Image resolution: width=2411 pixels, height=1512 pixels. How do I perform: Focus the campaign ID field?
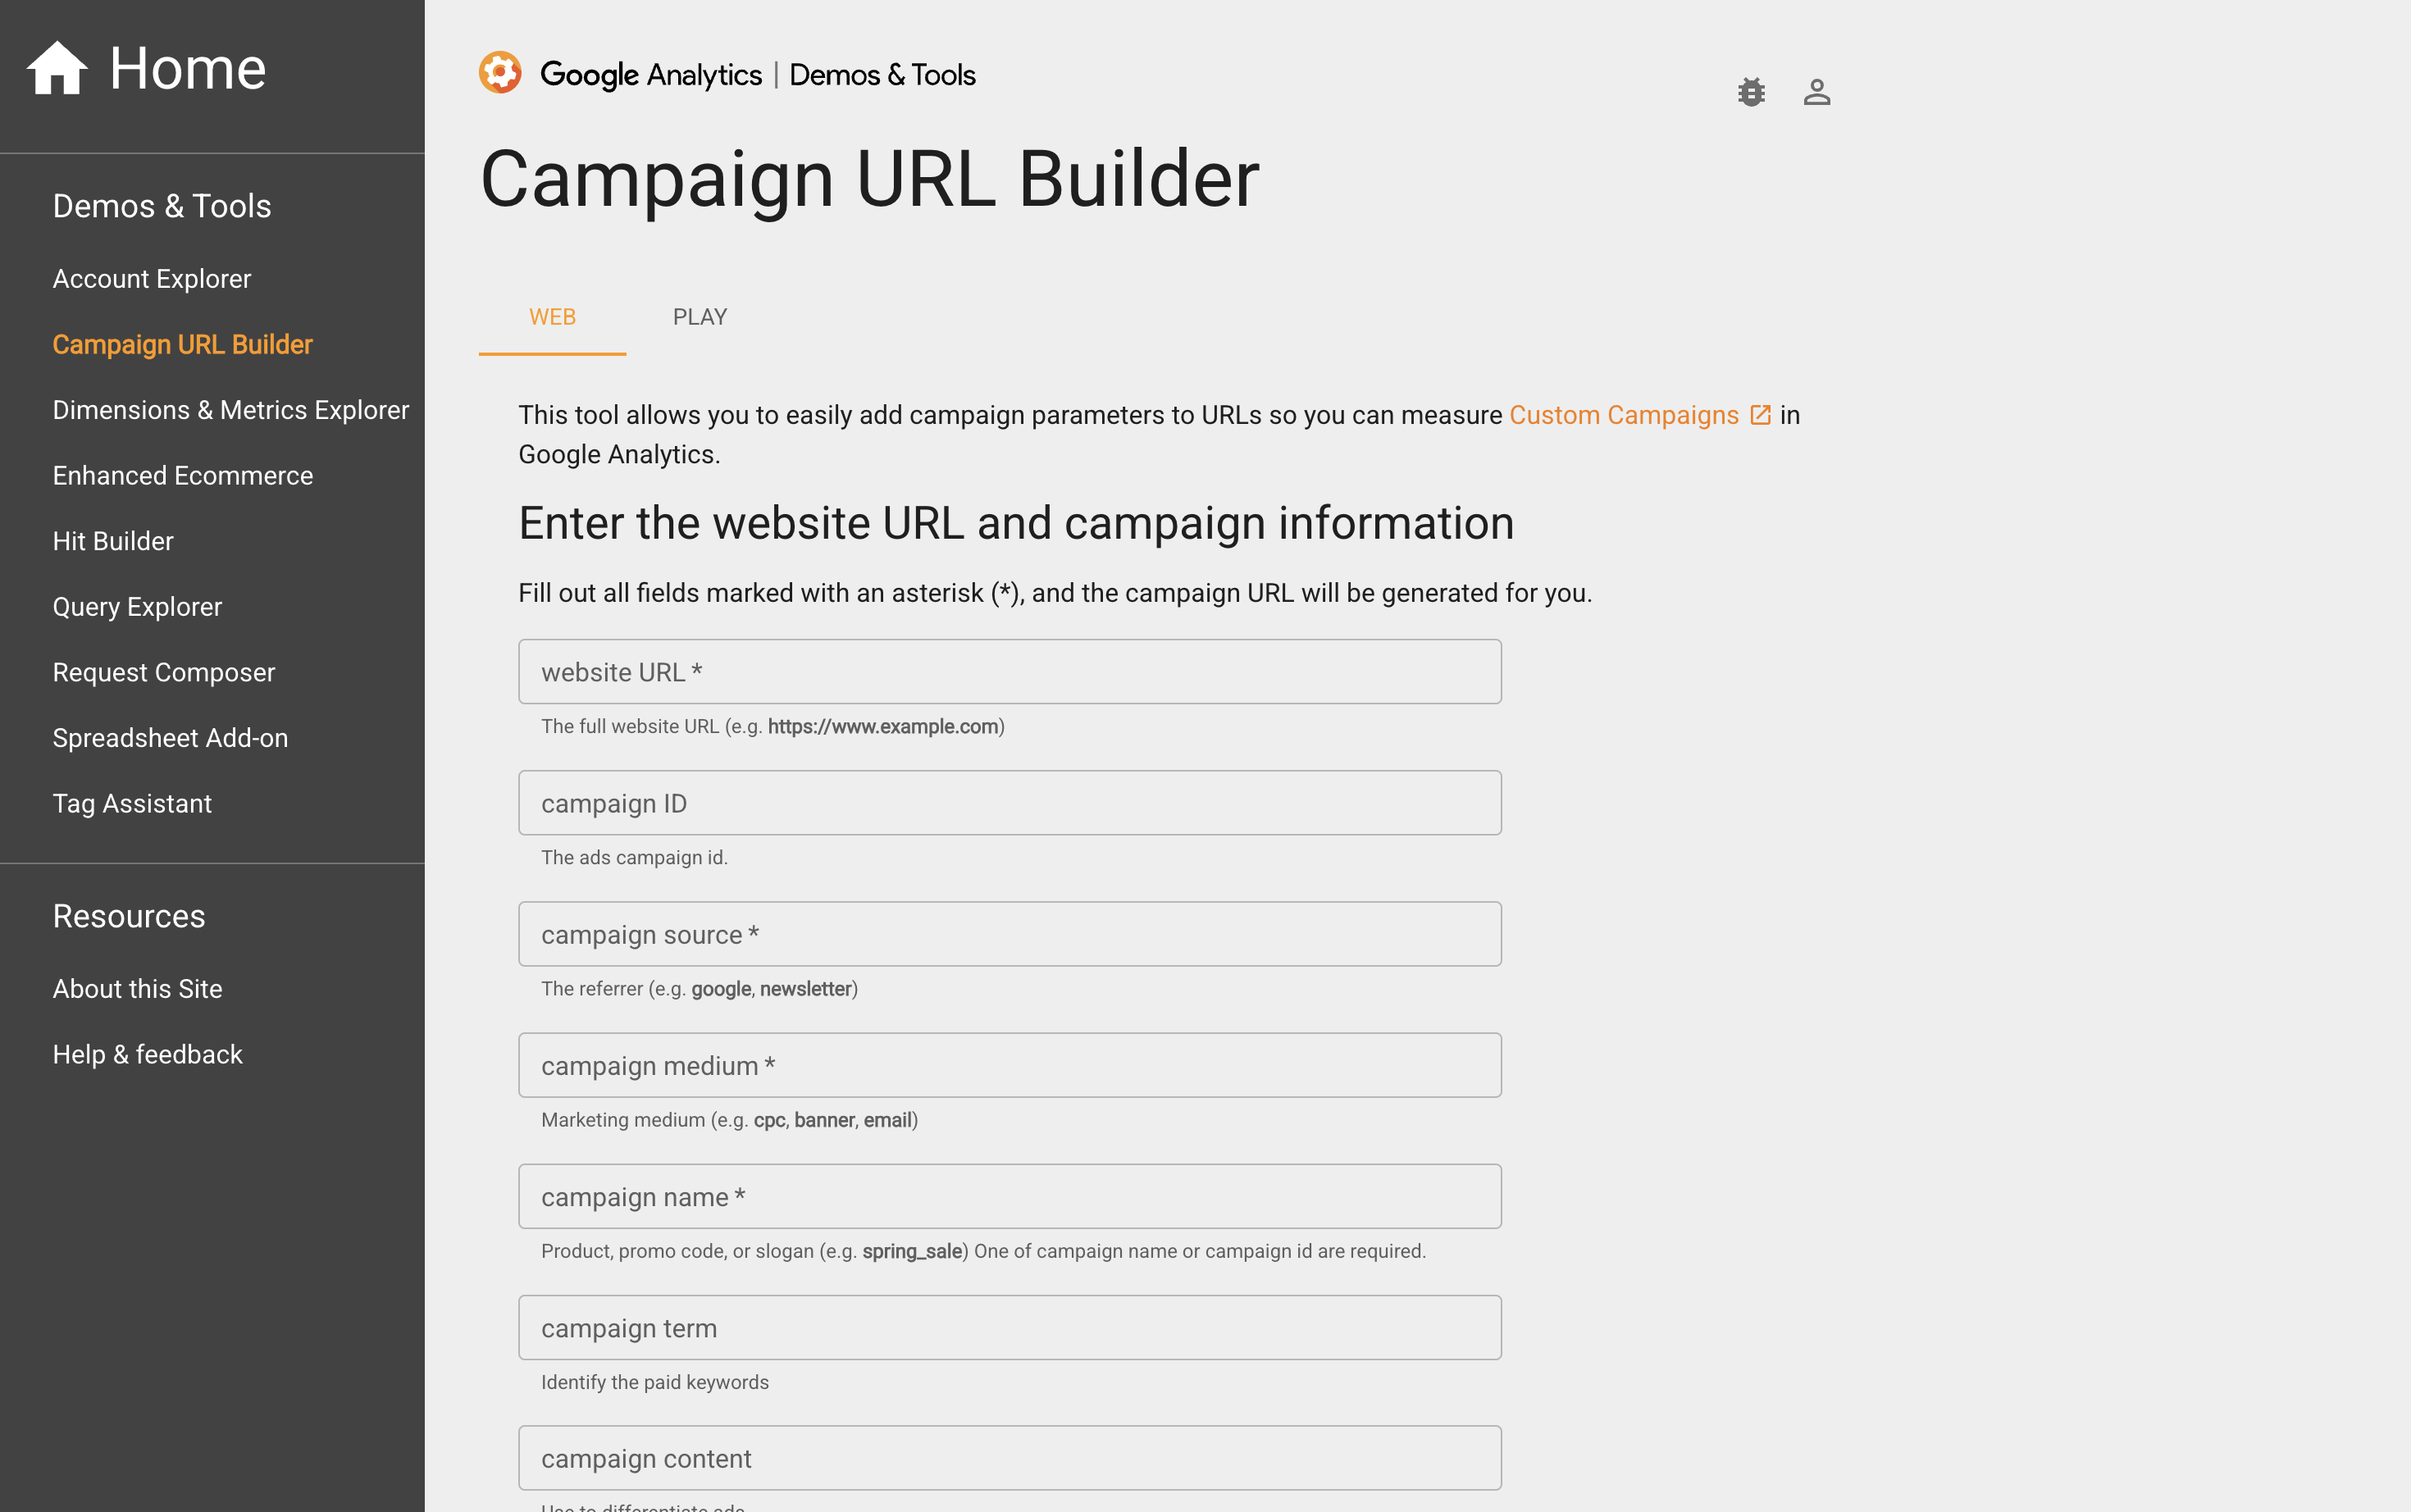point(1009,803)
